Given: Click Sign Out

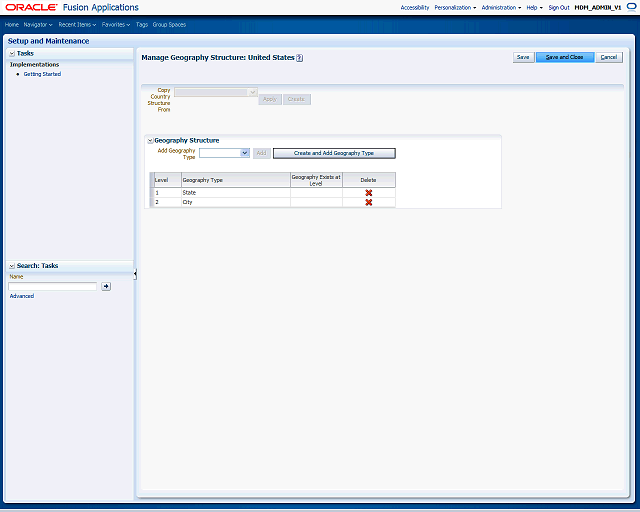Looking at the screenshot, I should tap(559, 7).
